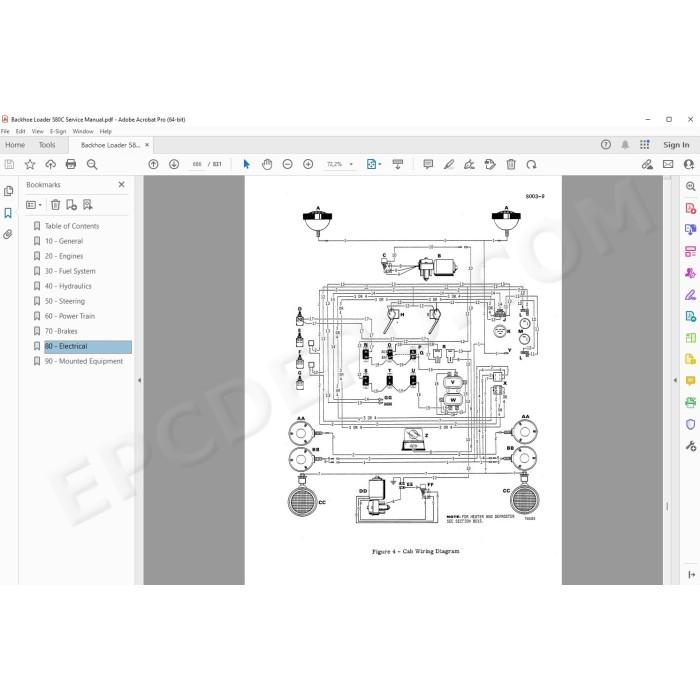This screenshot has height=700, width=700.
Task: Open the Window menu
Action: tap(83, 131)
